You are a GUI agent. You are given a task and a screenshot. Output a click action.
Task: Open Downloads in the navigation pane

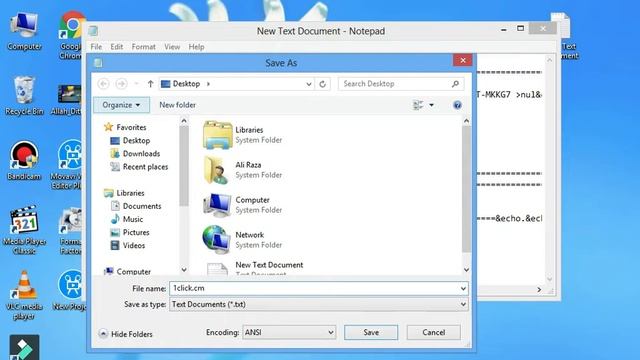pyautogui.click(x=135, y=153)
